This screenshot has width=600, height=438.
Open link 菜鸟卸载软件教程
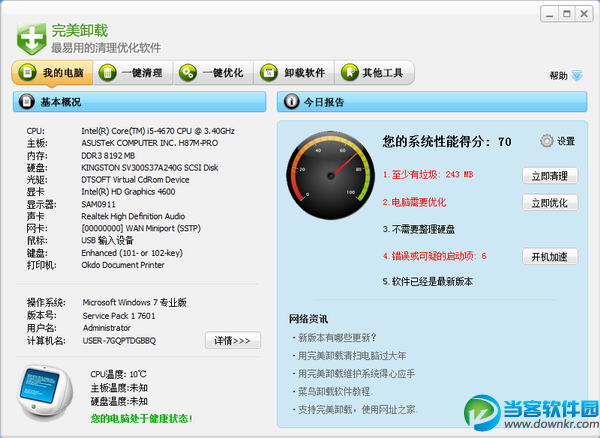(335, 392)
